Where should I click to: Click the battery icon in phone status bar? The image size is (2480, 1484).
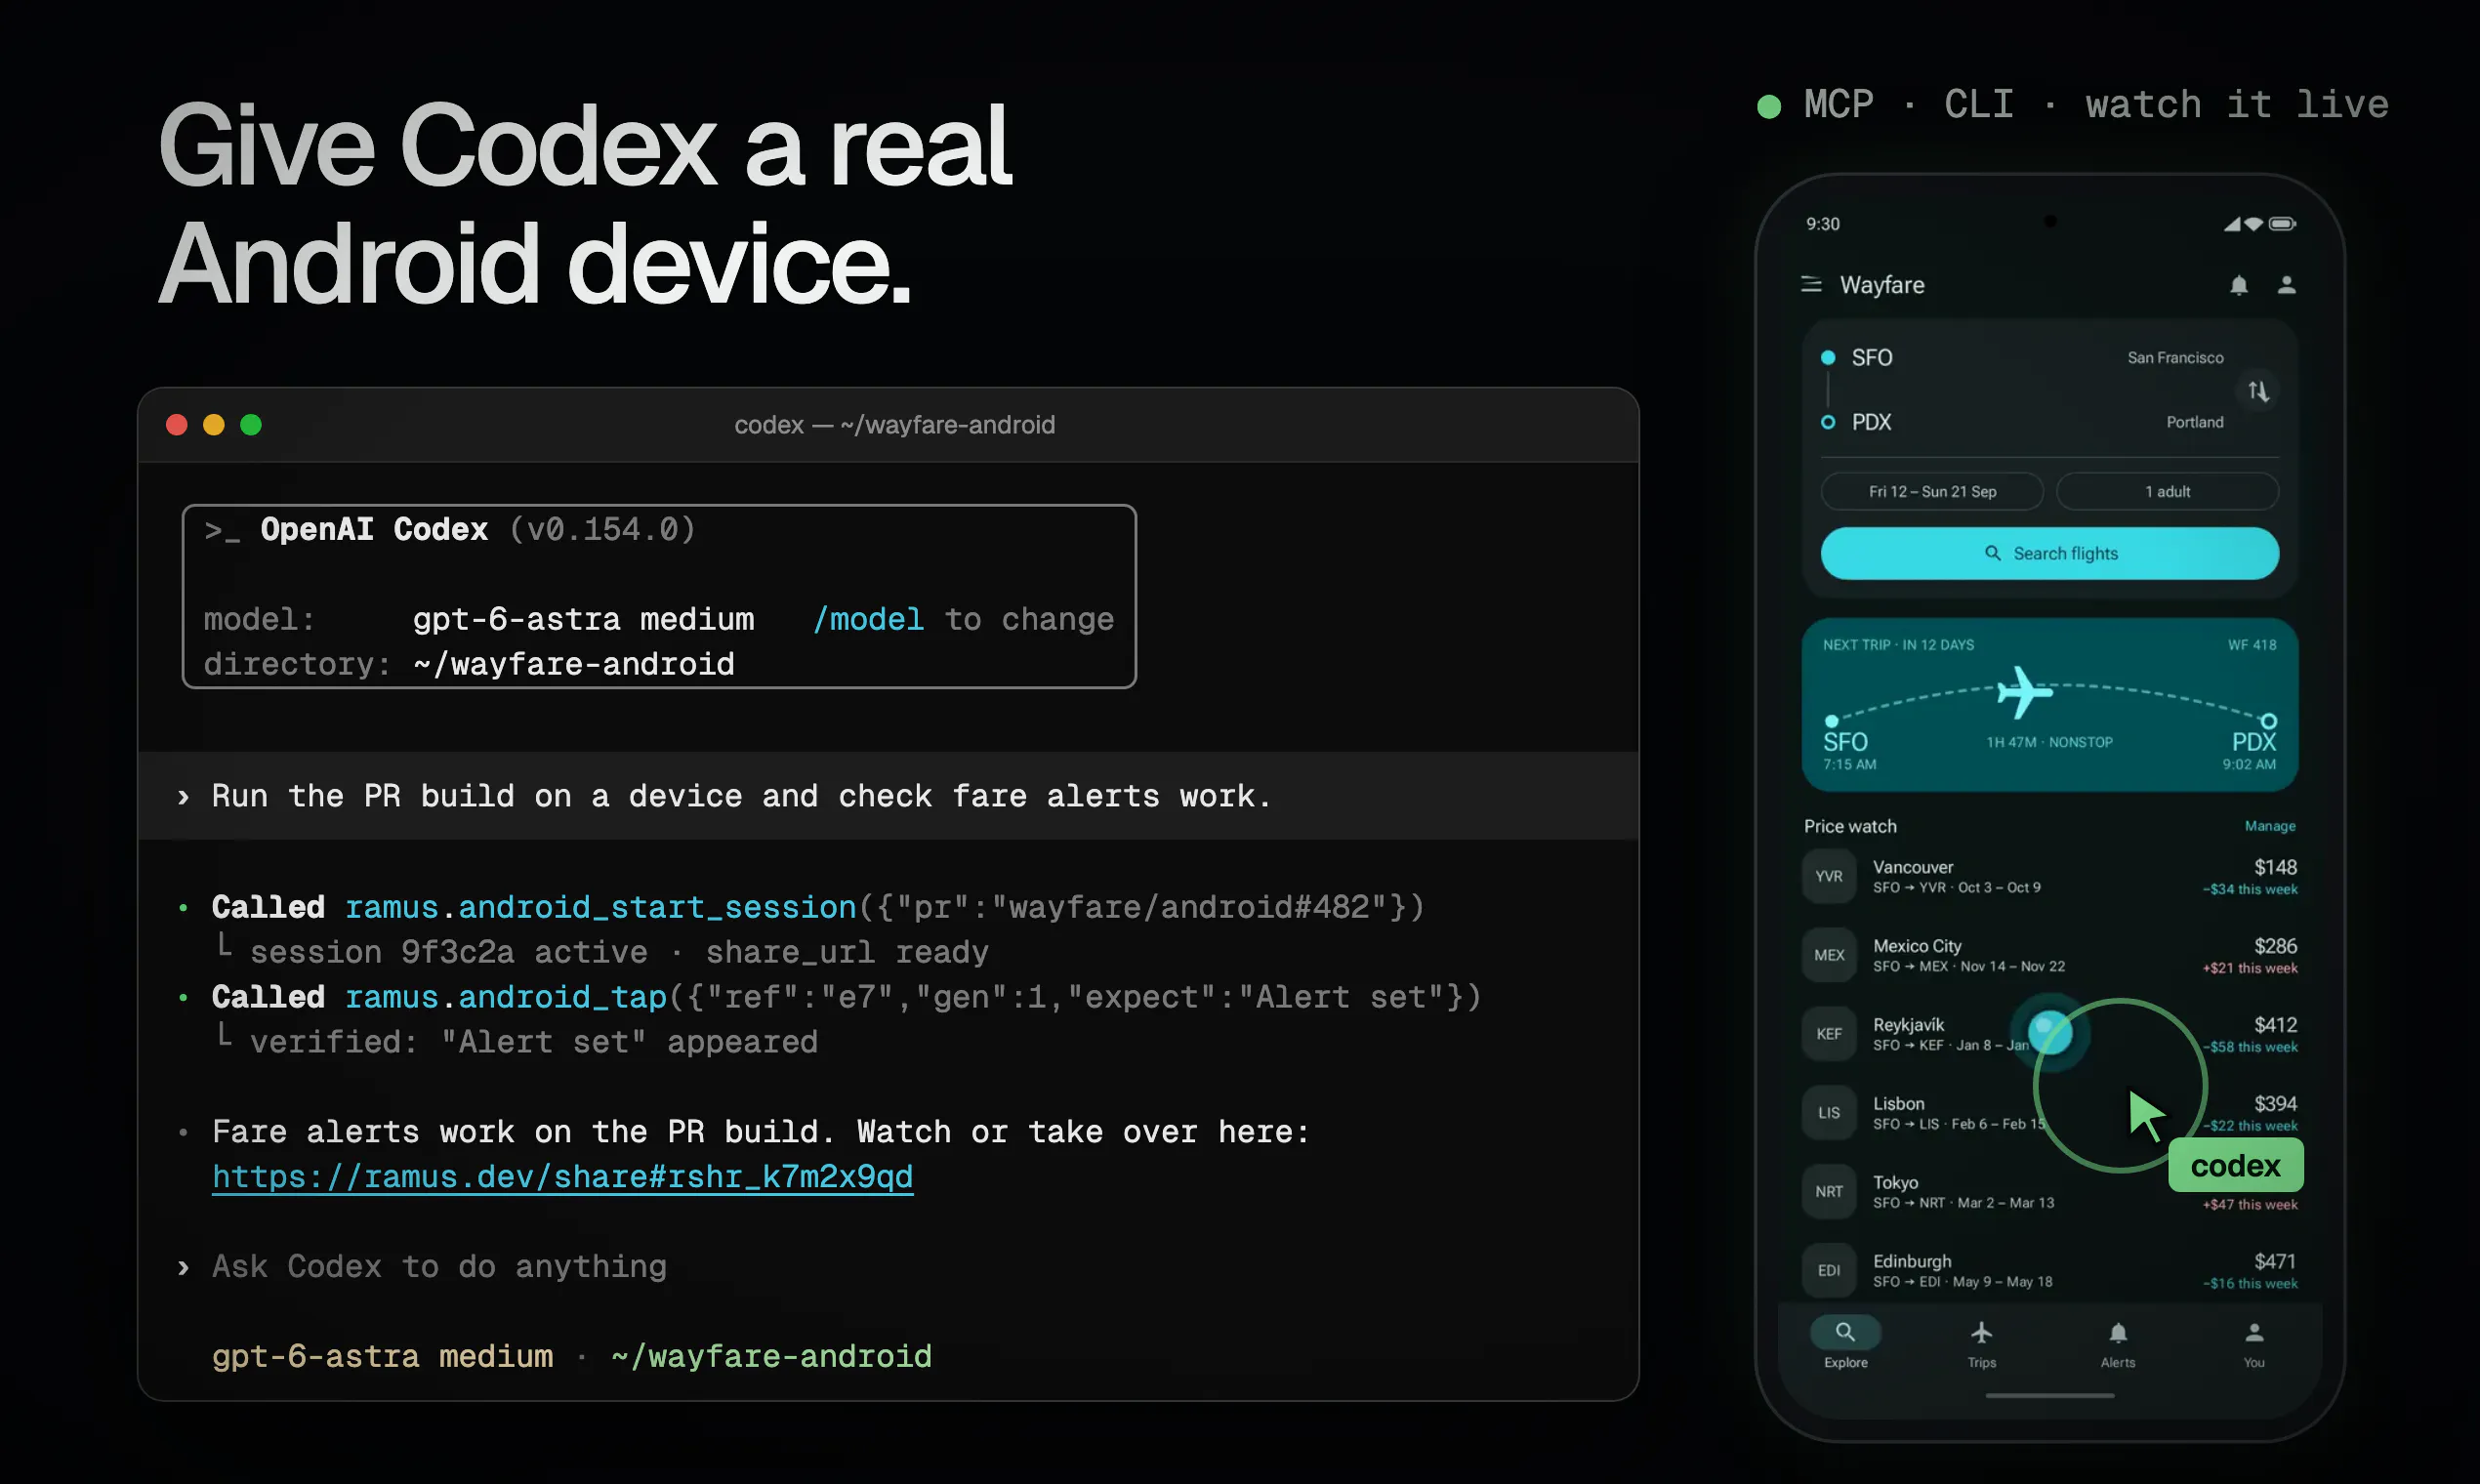click(x=2283, y=224)
